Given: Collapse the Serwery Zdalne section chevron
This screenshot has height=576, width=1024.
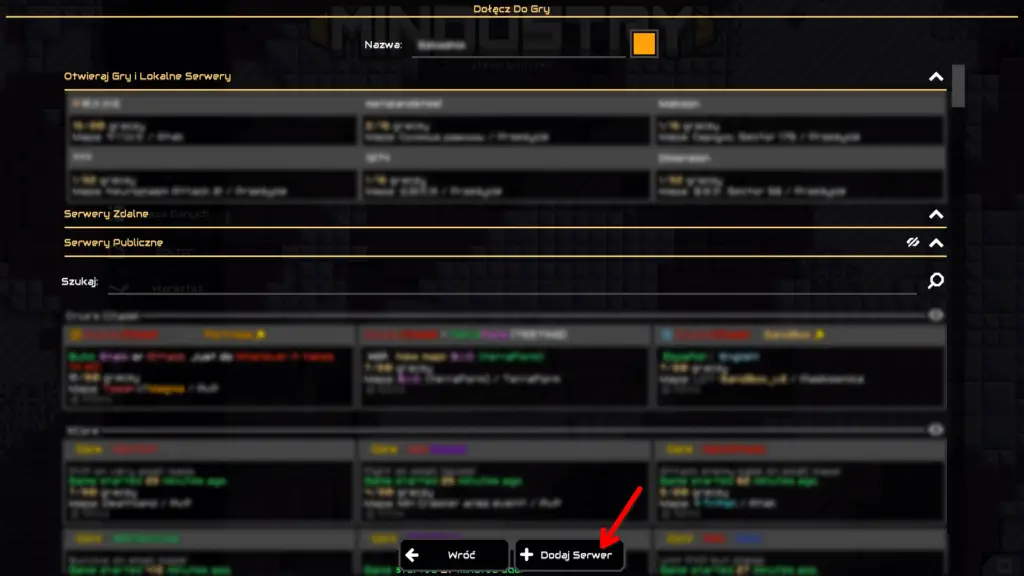Looking at the screenshot, I should [x=936, y=214].
